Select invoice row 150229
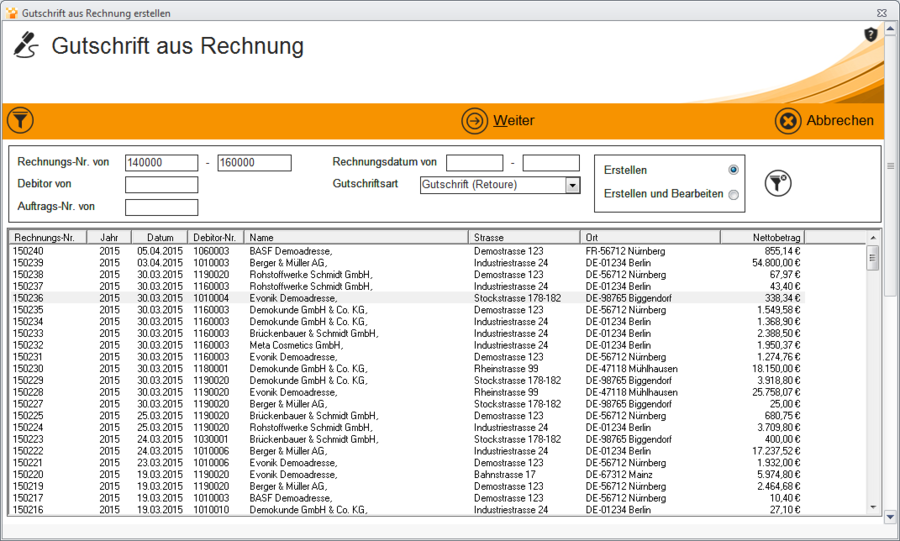Image resolution: width=900 pixels, height=541 pixels. [407, 380]
